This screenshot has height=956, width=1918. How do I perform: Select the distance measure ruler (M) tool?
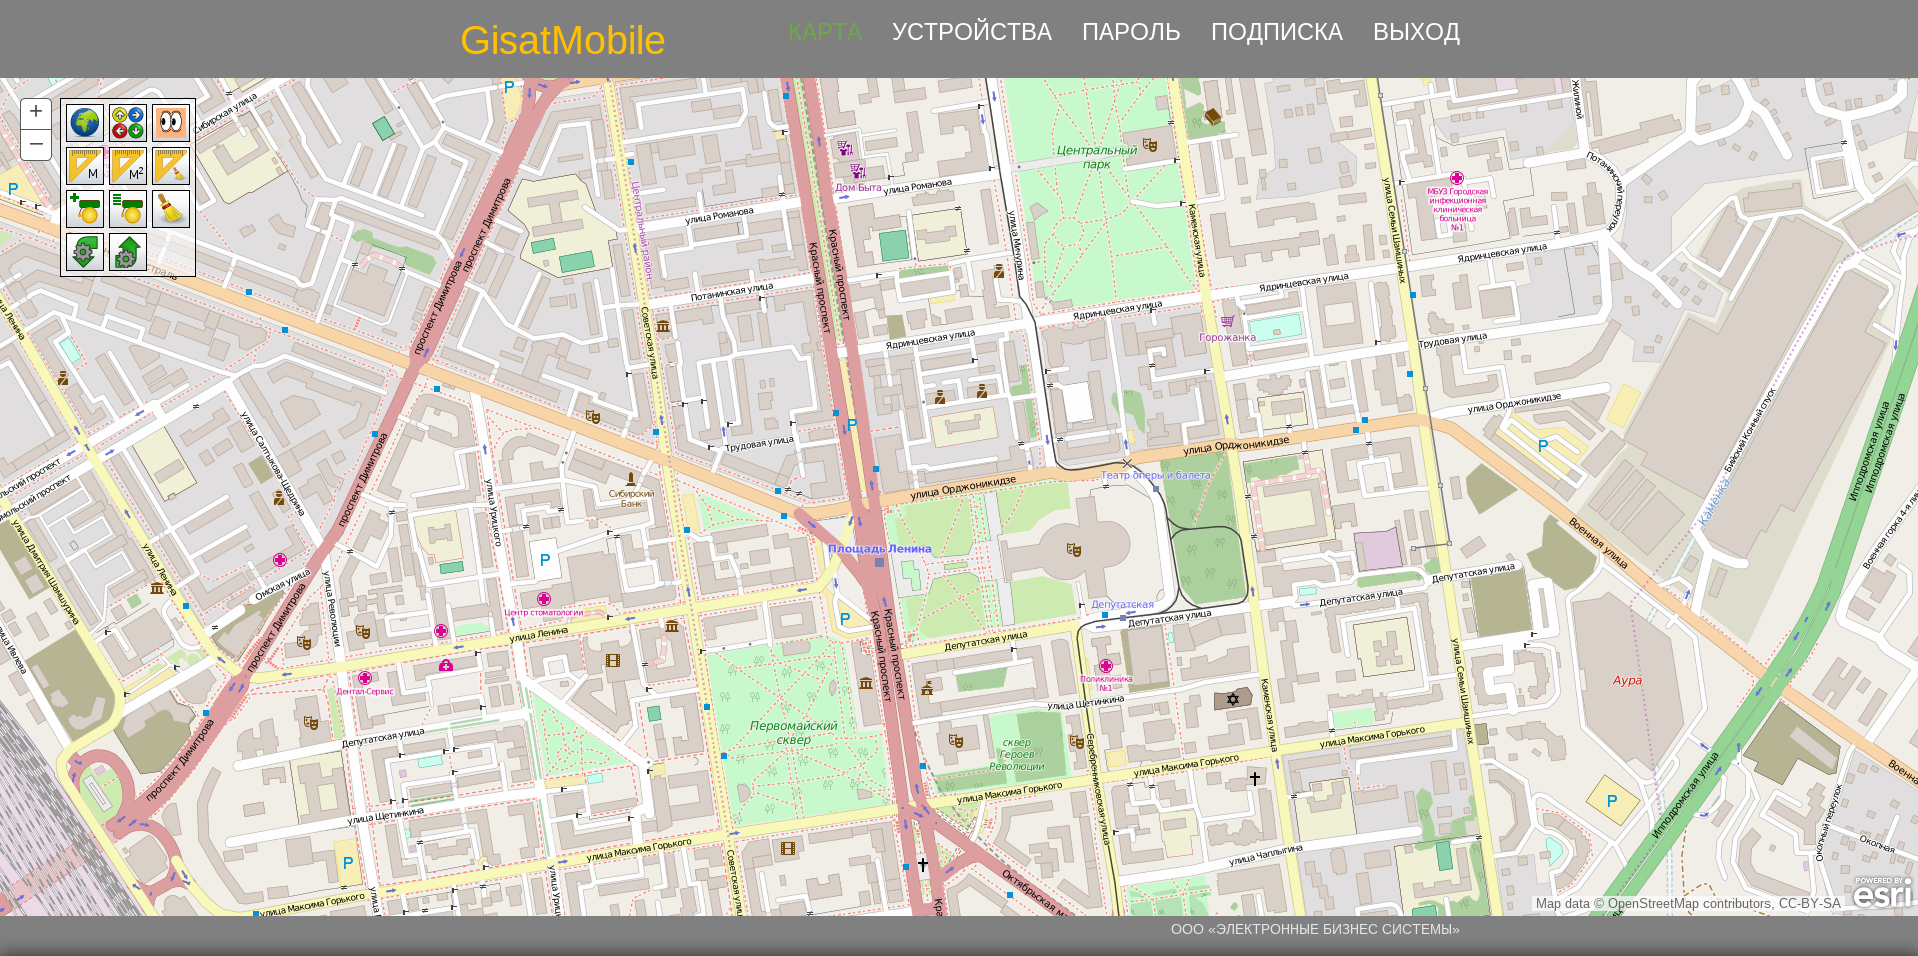click(x=85, y=166)
